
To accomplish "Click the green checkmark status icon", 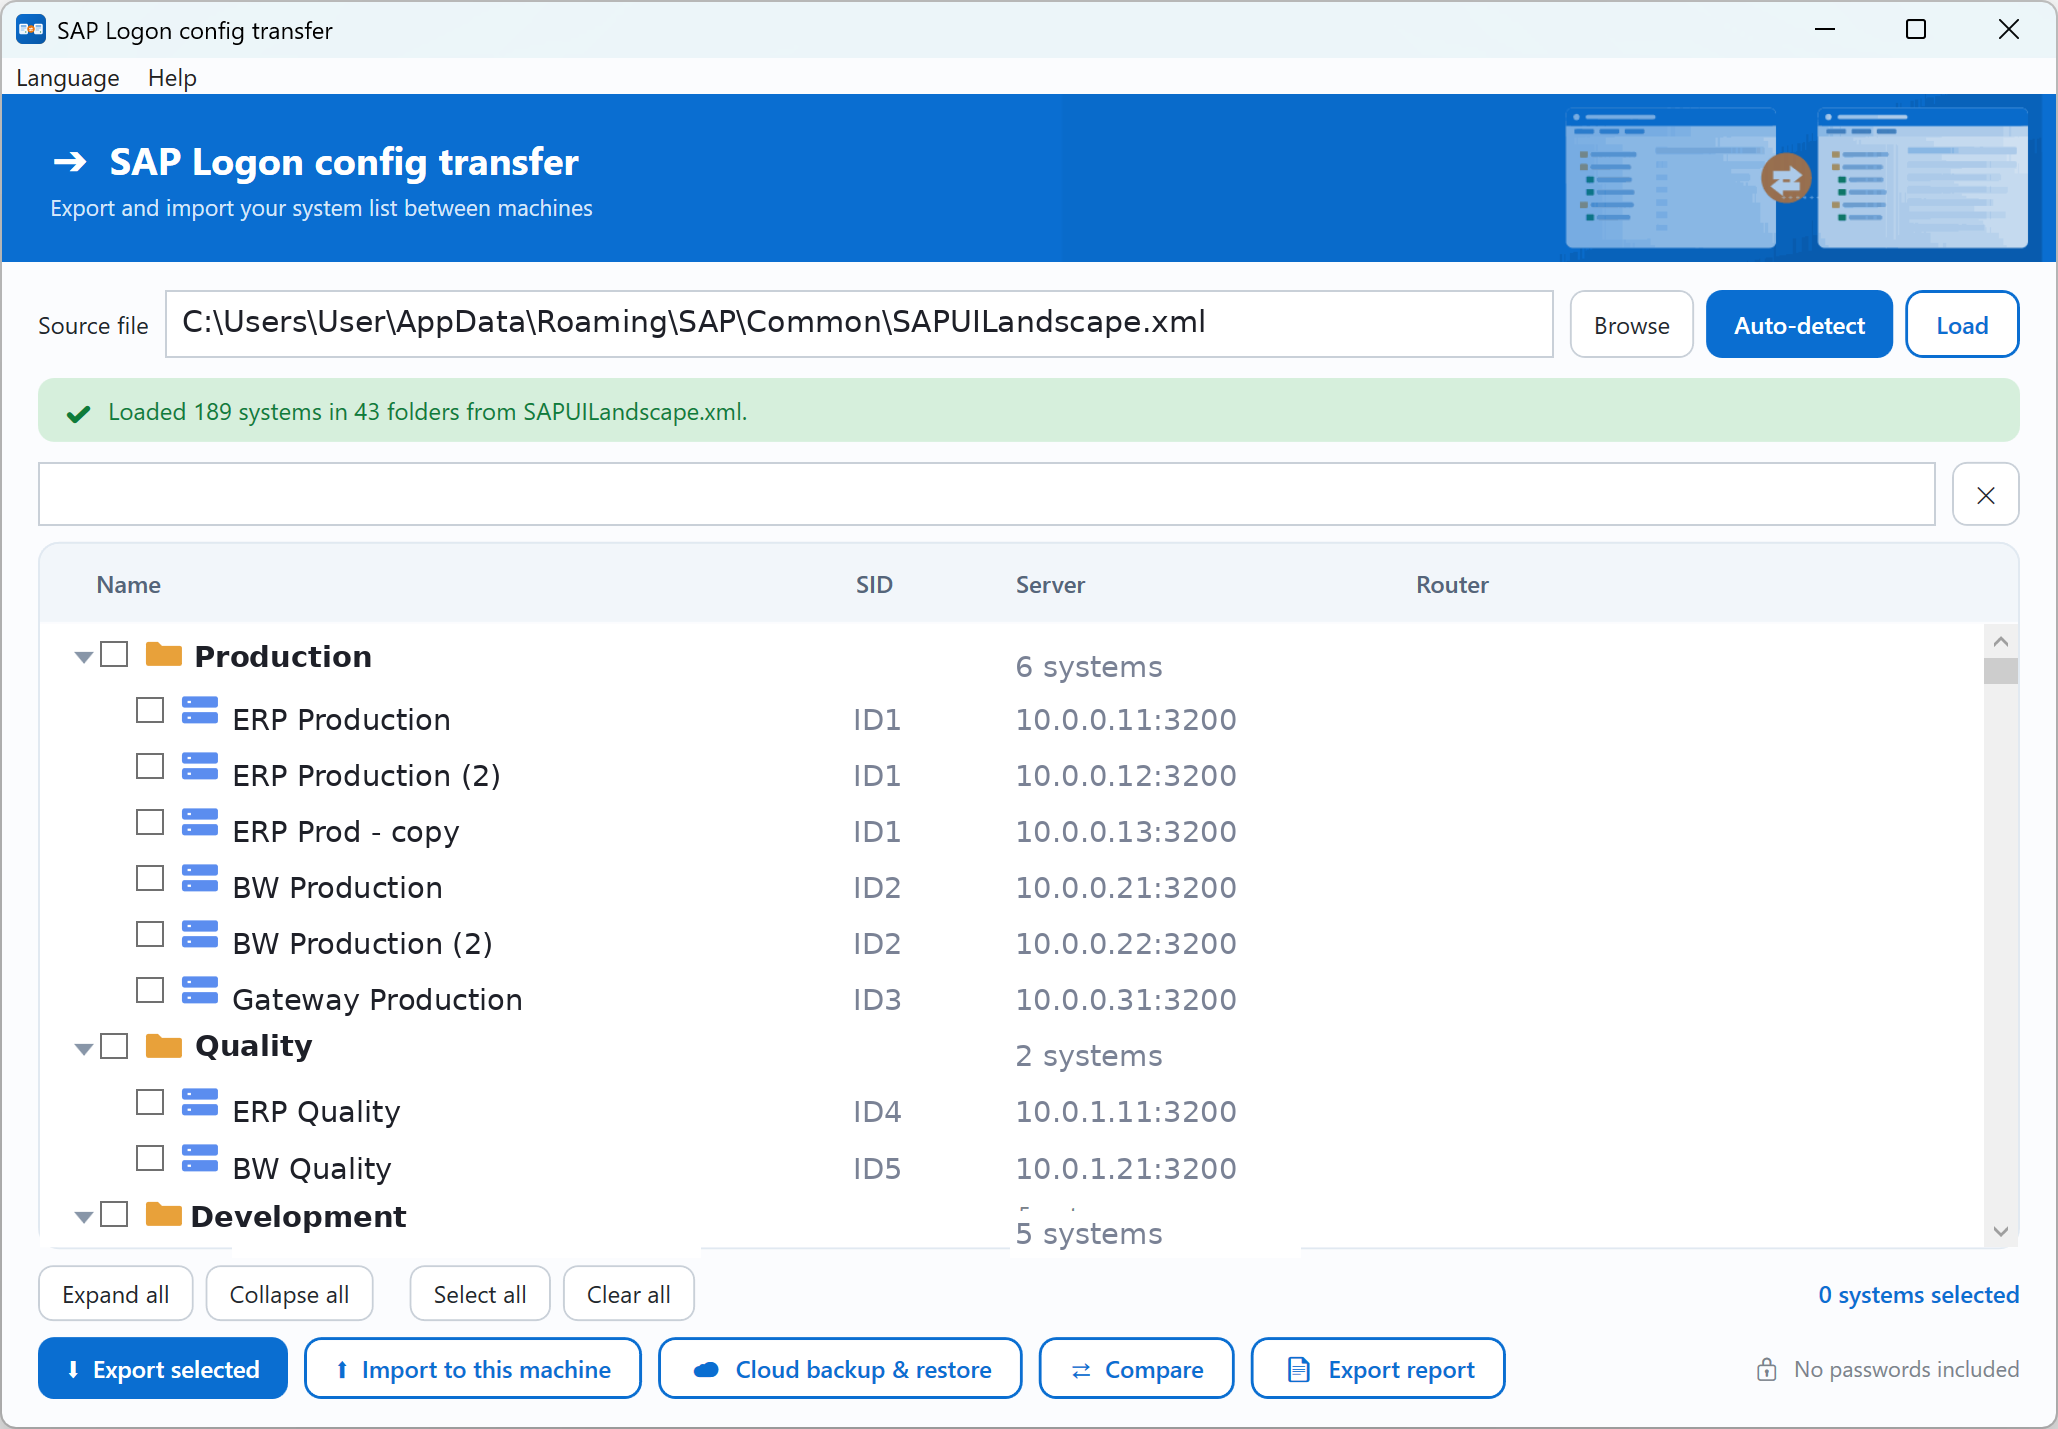I will (x=78, y=413).
